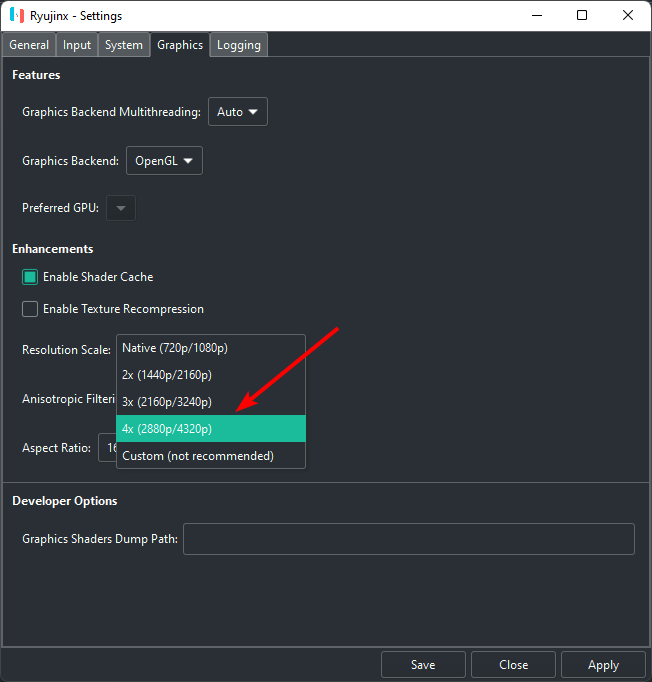The image size is (652, 682).
Task: Enable Texture Recompression checkbox
Action: tap(30, 309)
